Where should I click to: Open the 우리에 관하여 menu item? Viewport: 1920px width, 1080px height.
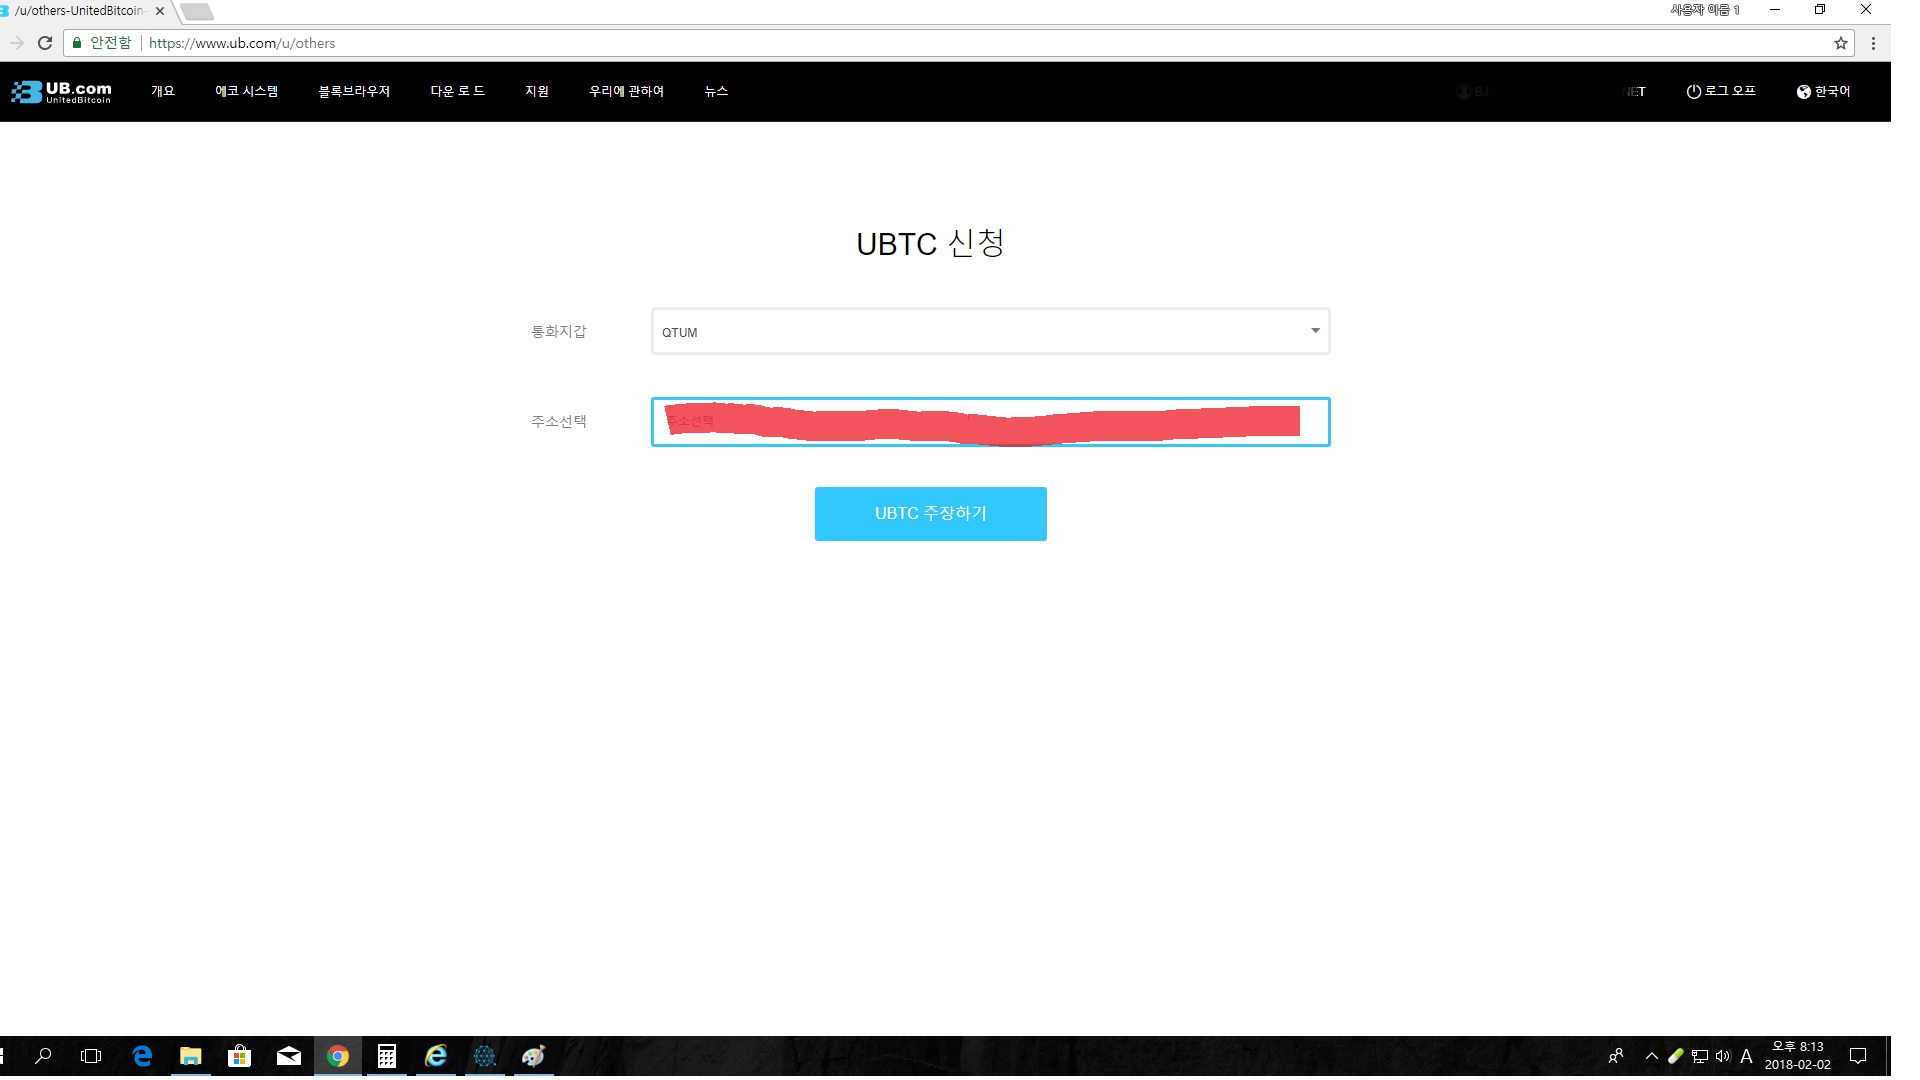click(626, 91)
